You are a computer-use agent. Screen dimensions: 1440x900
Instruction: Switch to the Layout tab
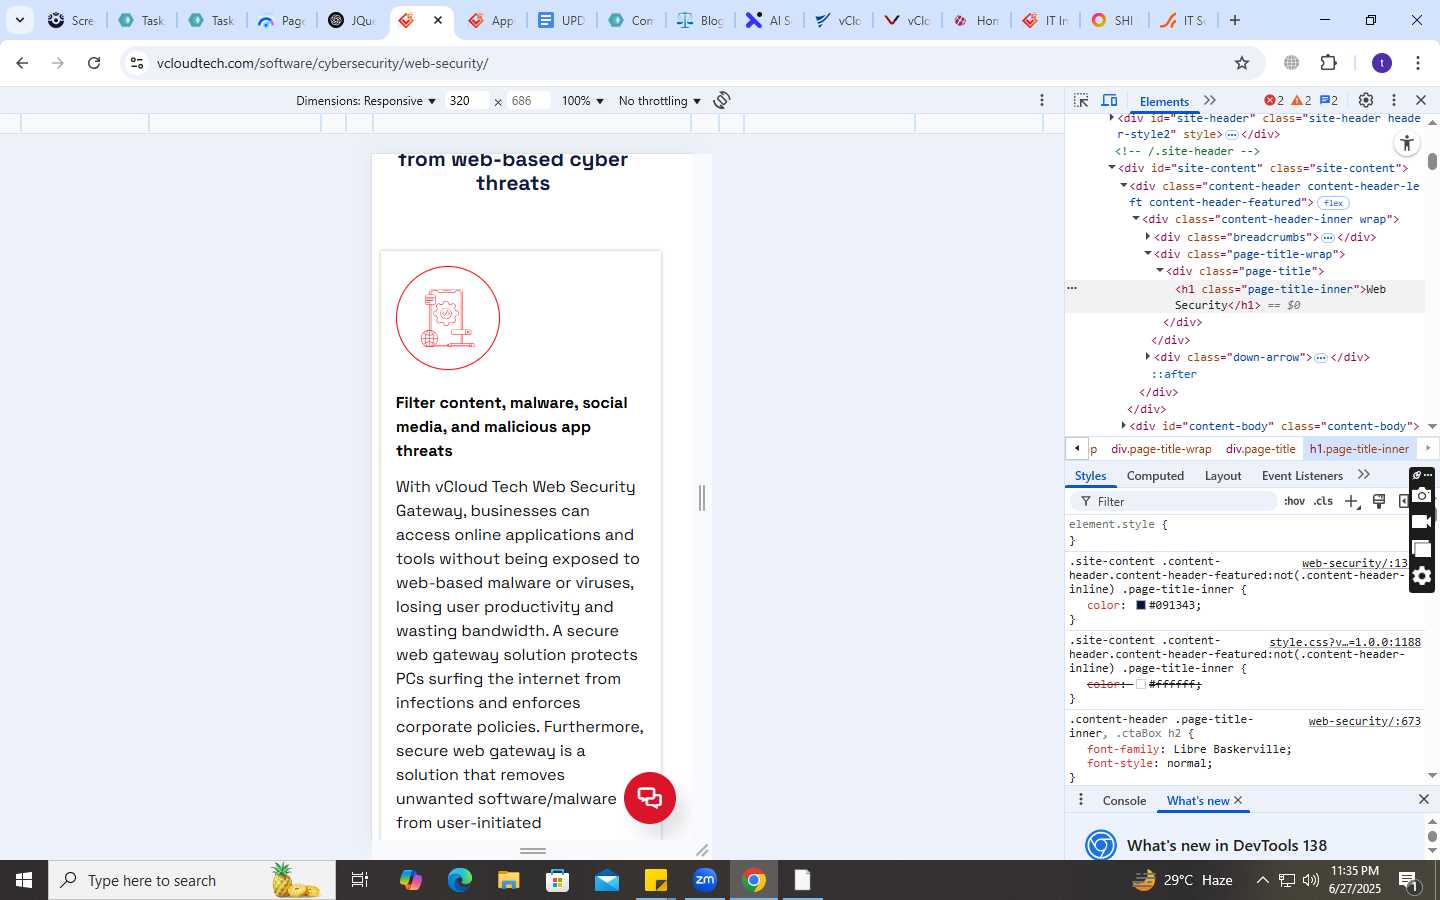(1223, 476)
